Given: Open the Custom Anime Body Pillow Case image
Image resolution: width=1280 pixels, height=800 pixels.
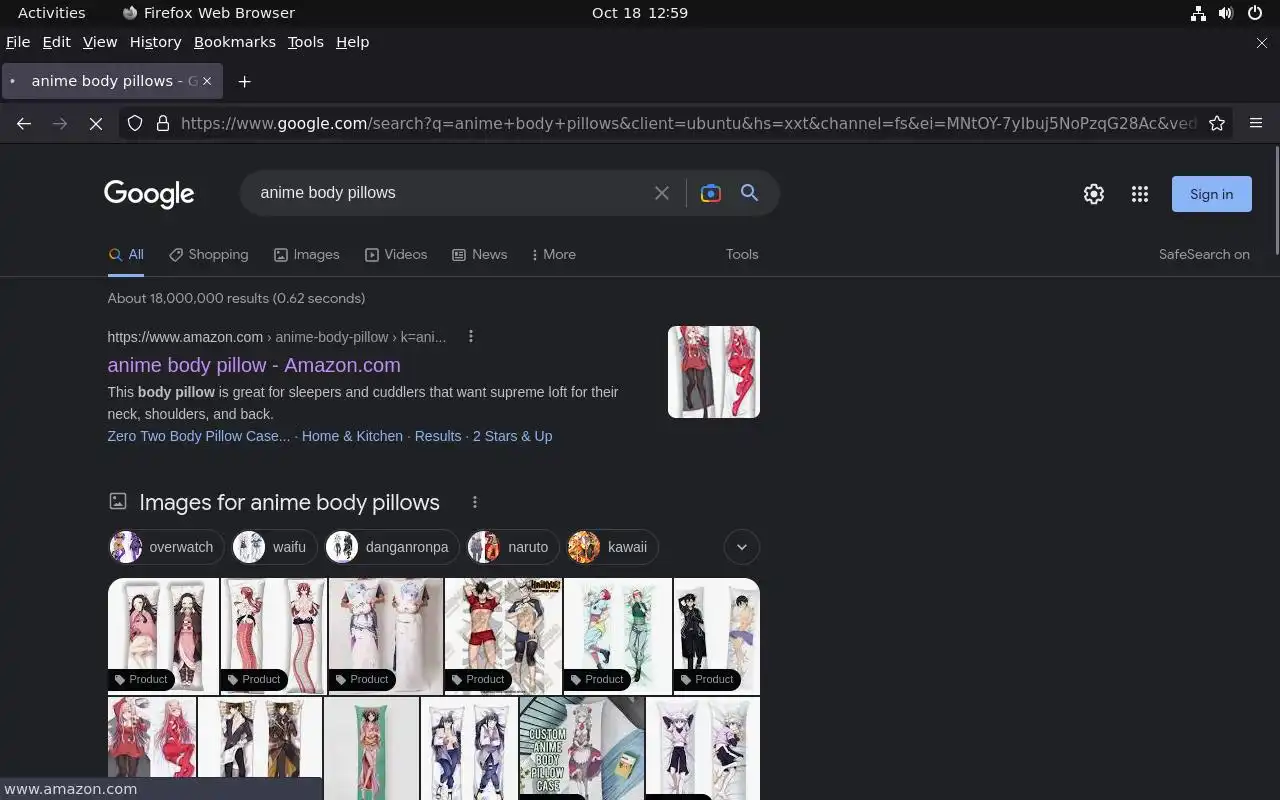Looking at the screenshot, I should click(x=582, y=748).
